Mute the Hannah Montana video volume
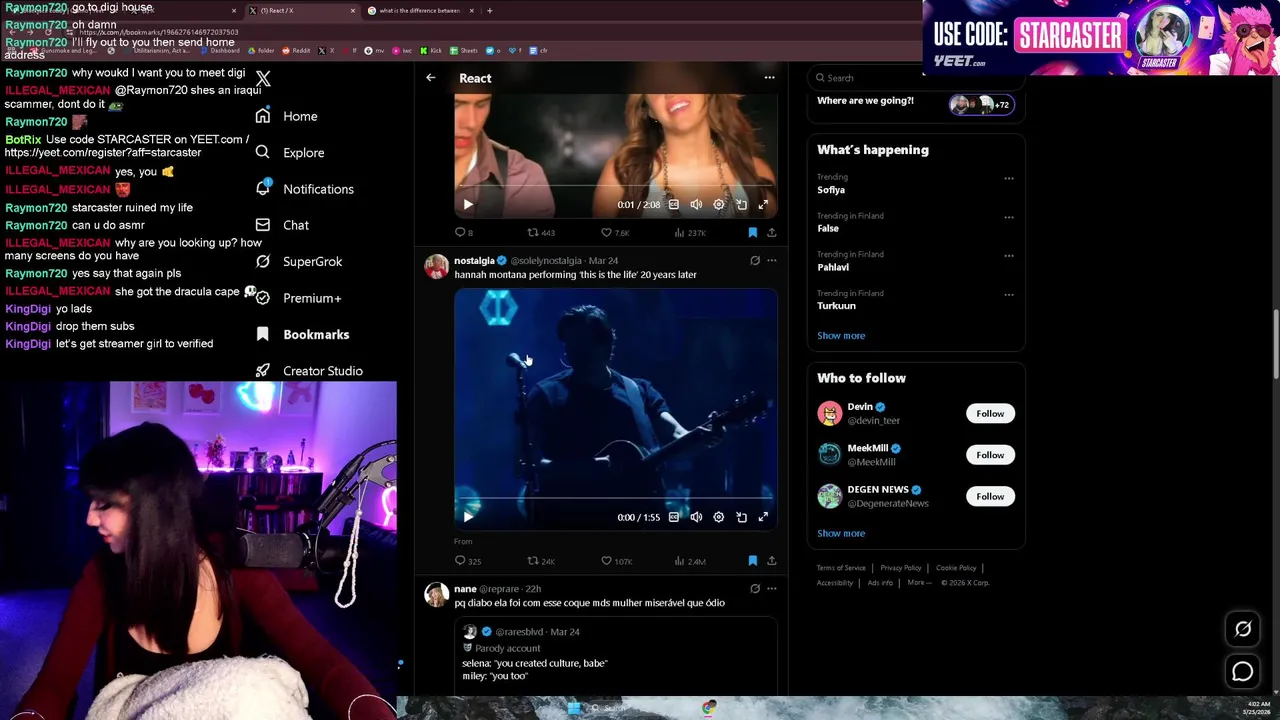Screen dimensions: 1280x720 [696, 517]
